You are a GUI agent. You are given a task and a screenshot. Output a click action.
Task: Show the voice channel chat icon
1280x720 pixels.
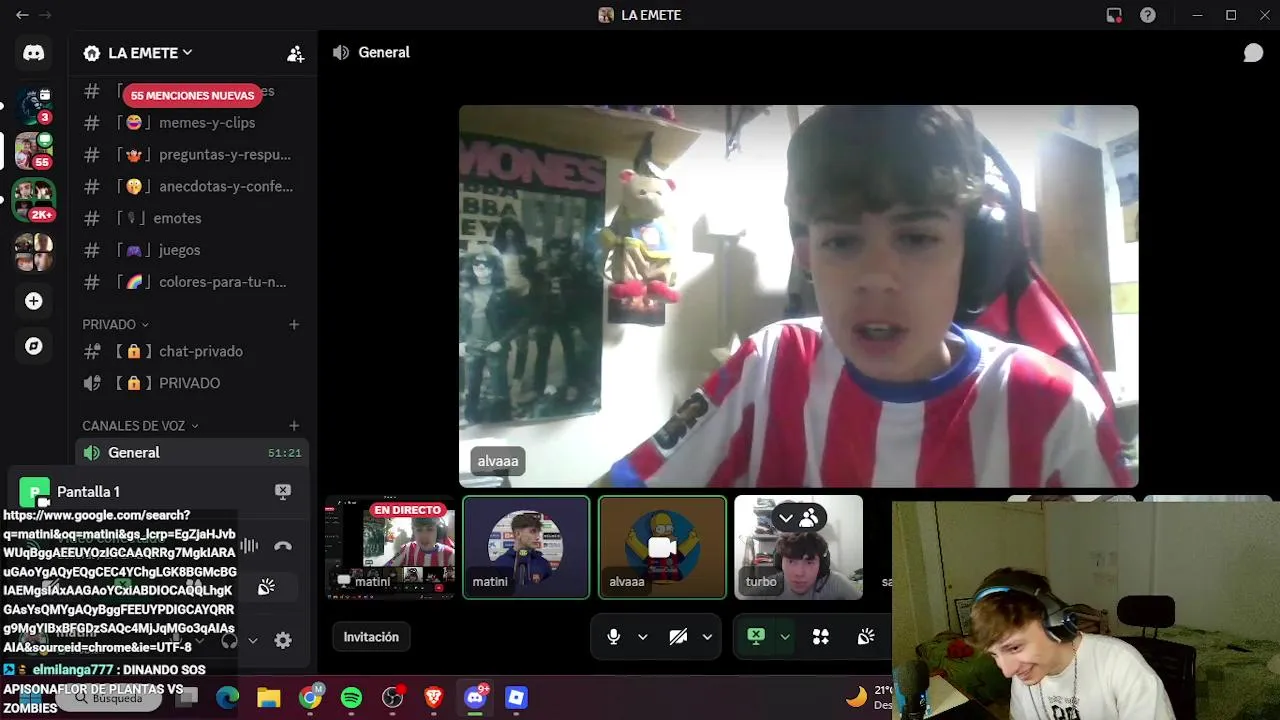coord(1253,53)
